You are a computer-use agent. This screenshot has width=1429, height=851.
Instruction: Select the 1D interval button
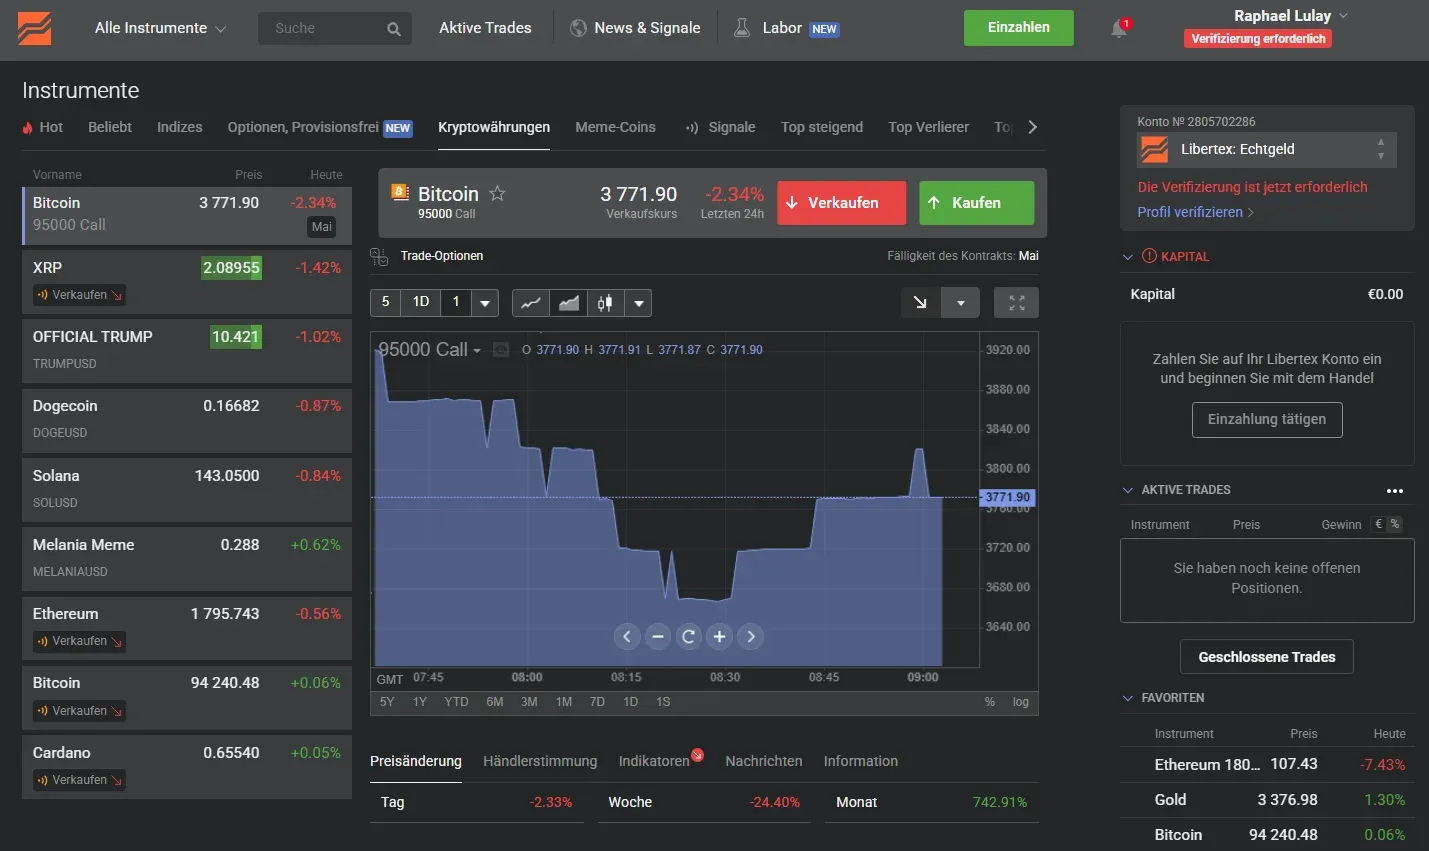pyautogui.click(x=421, y=302)
